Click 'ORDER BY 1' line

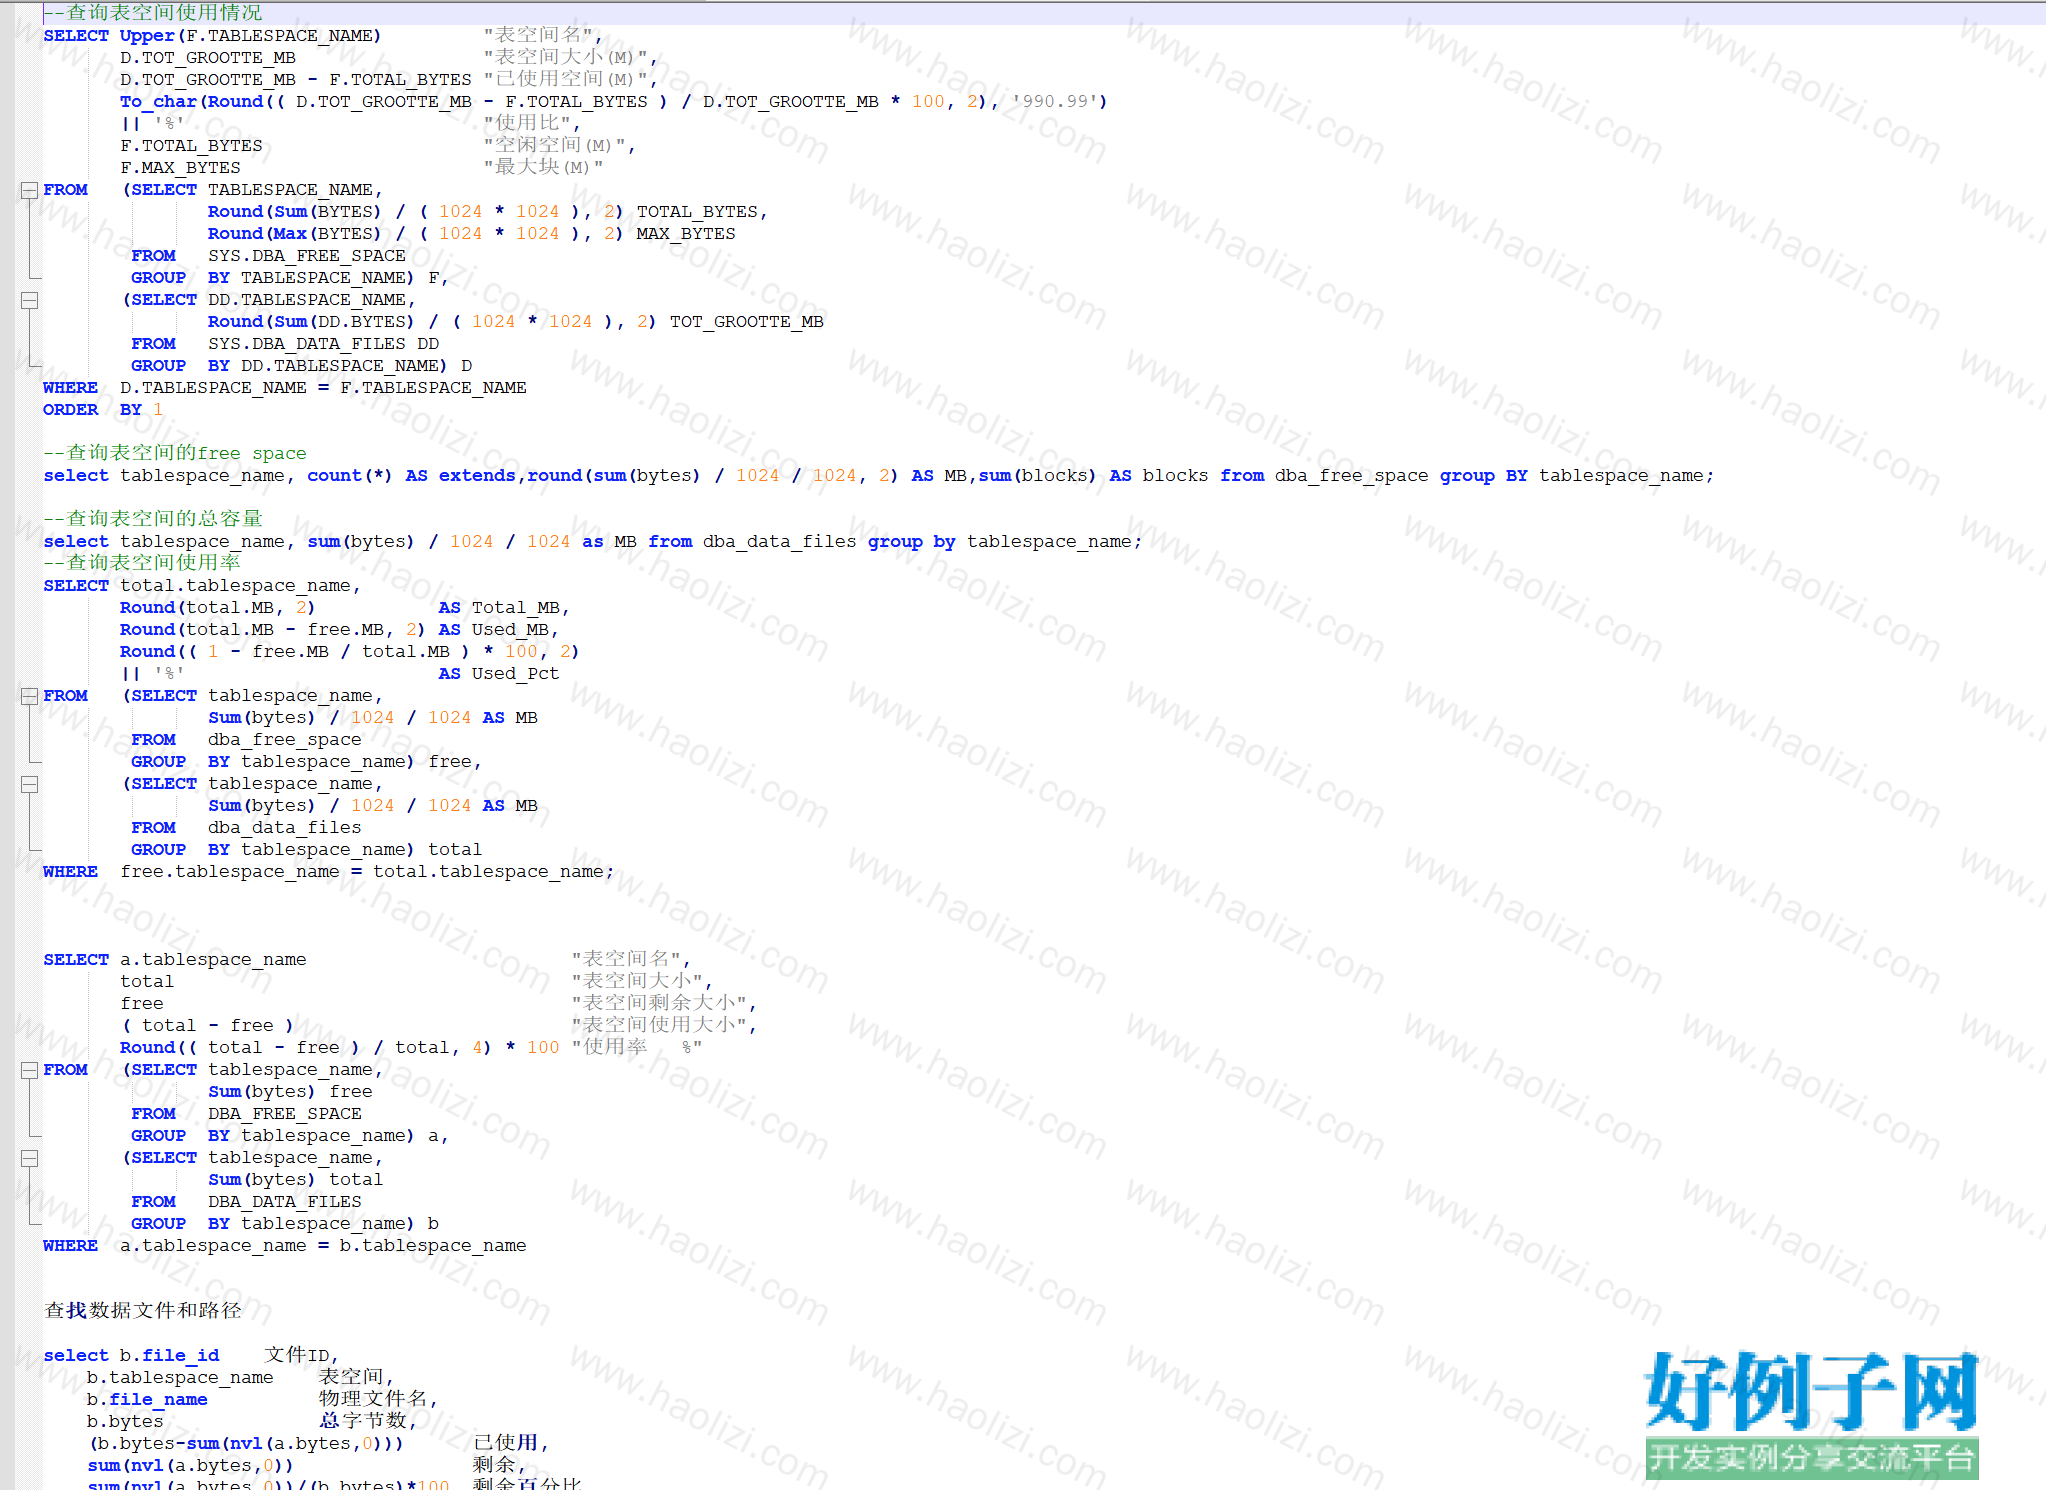pyautogui.click(x=103, y=410)
